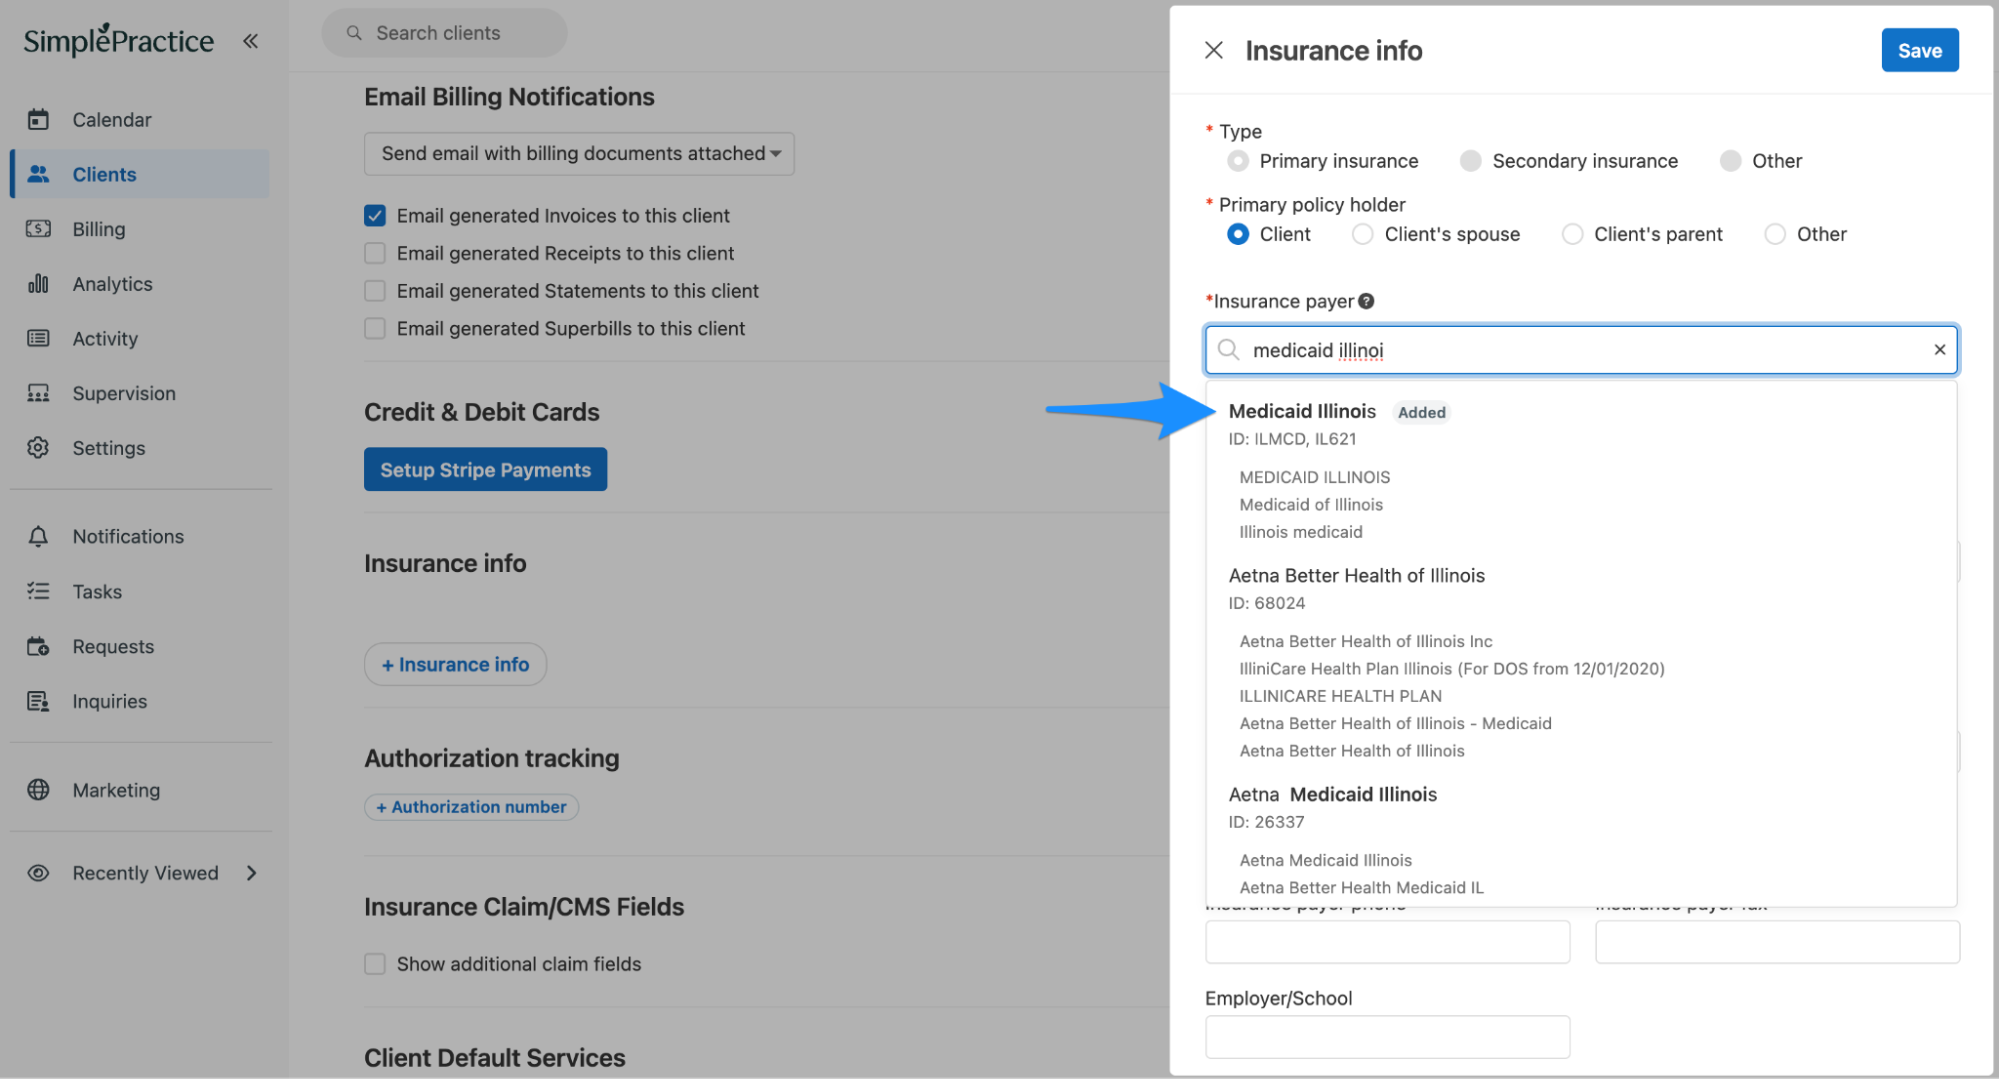Click the Activity list icon
The width and height of the screenshot is (1999, 1079).
[38, 339]
